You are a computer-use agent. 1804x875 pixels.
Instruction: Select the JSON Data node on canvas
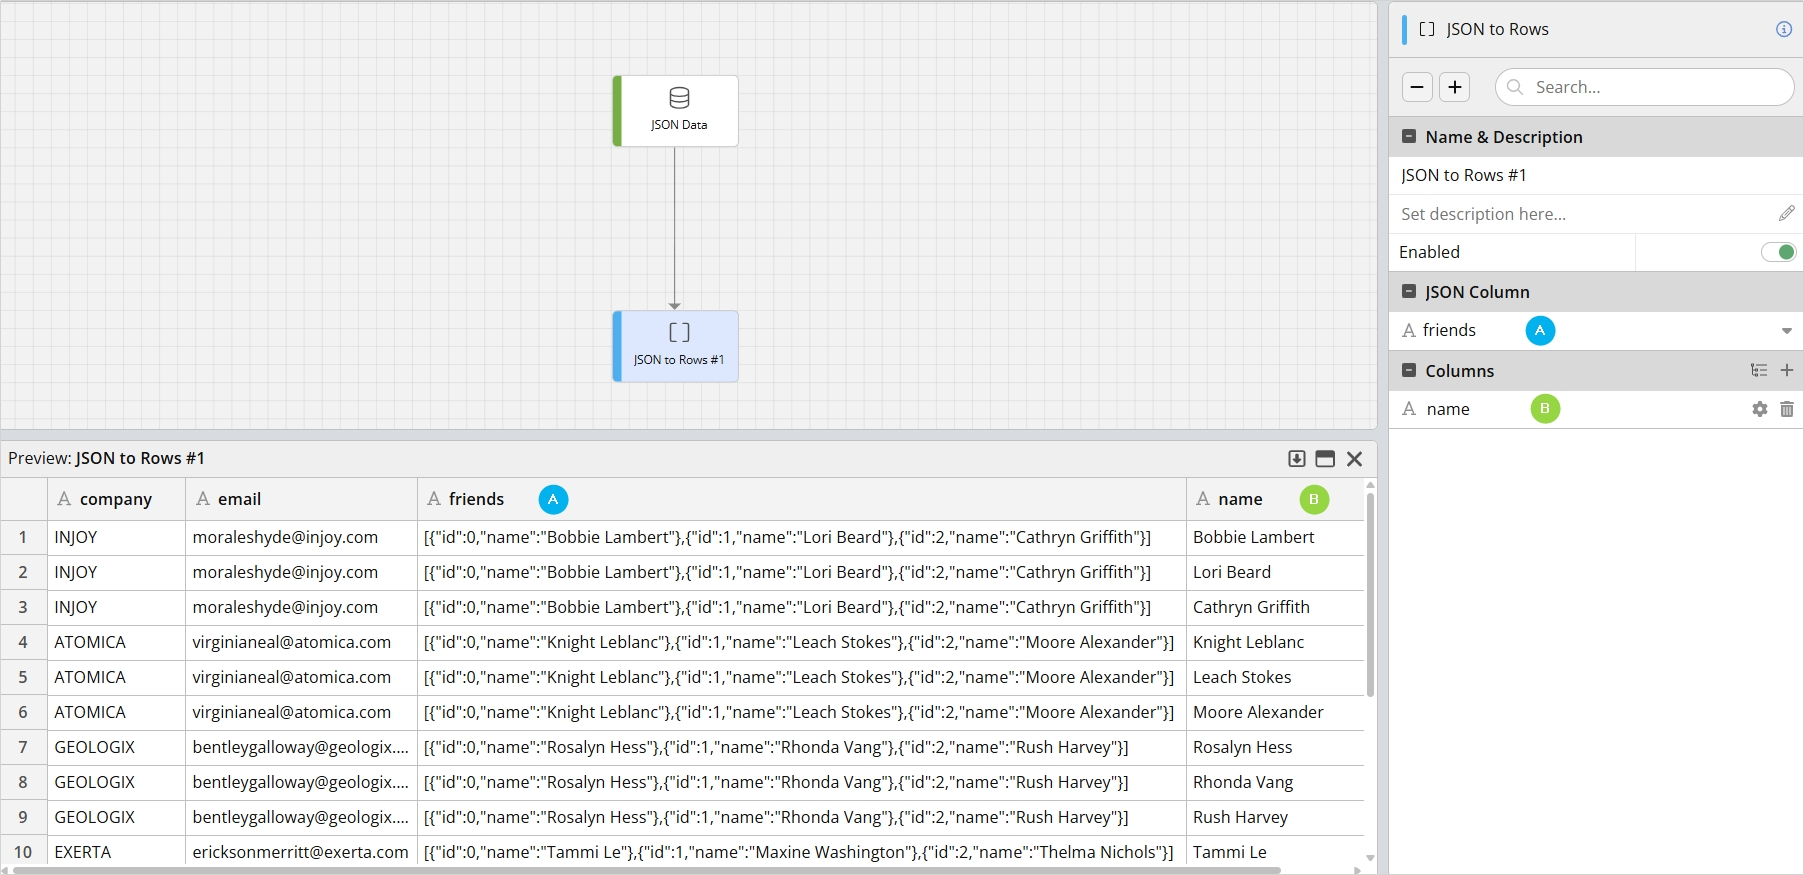click(x=676, y=111)
